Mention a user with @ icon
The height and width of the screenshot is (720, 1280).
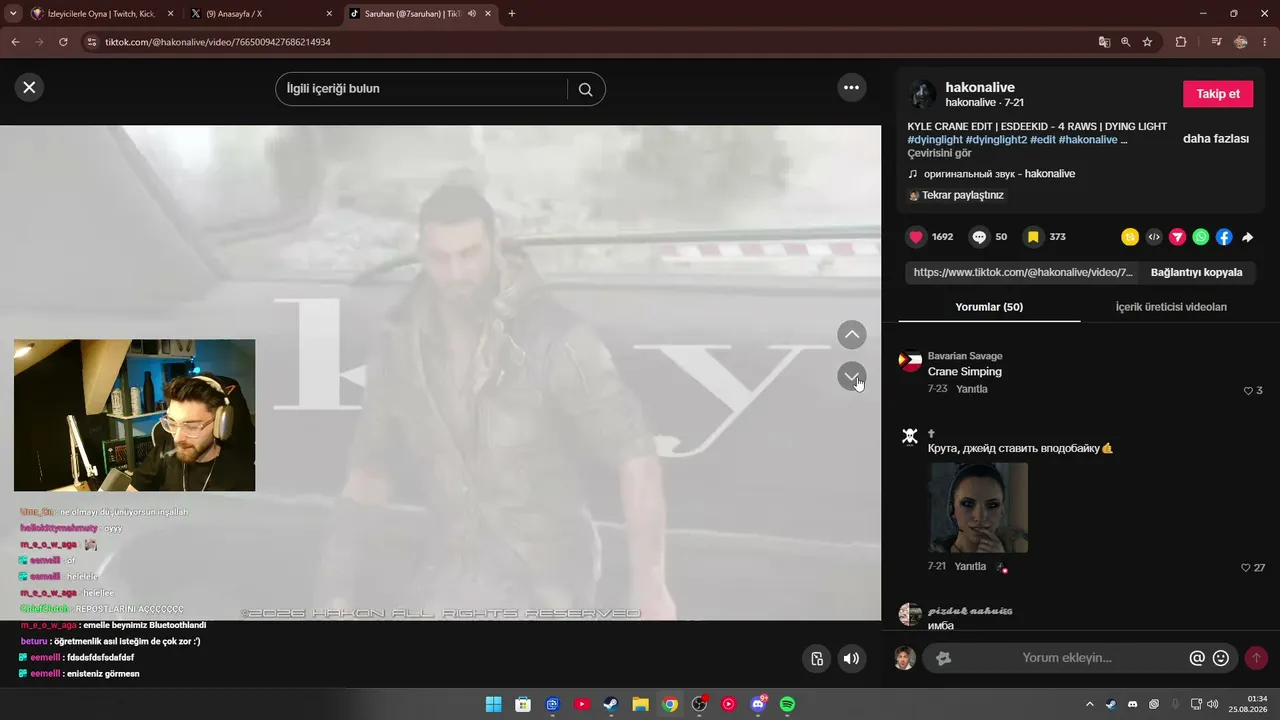(x=1197, y=658)
